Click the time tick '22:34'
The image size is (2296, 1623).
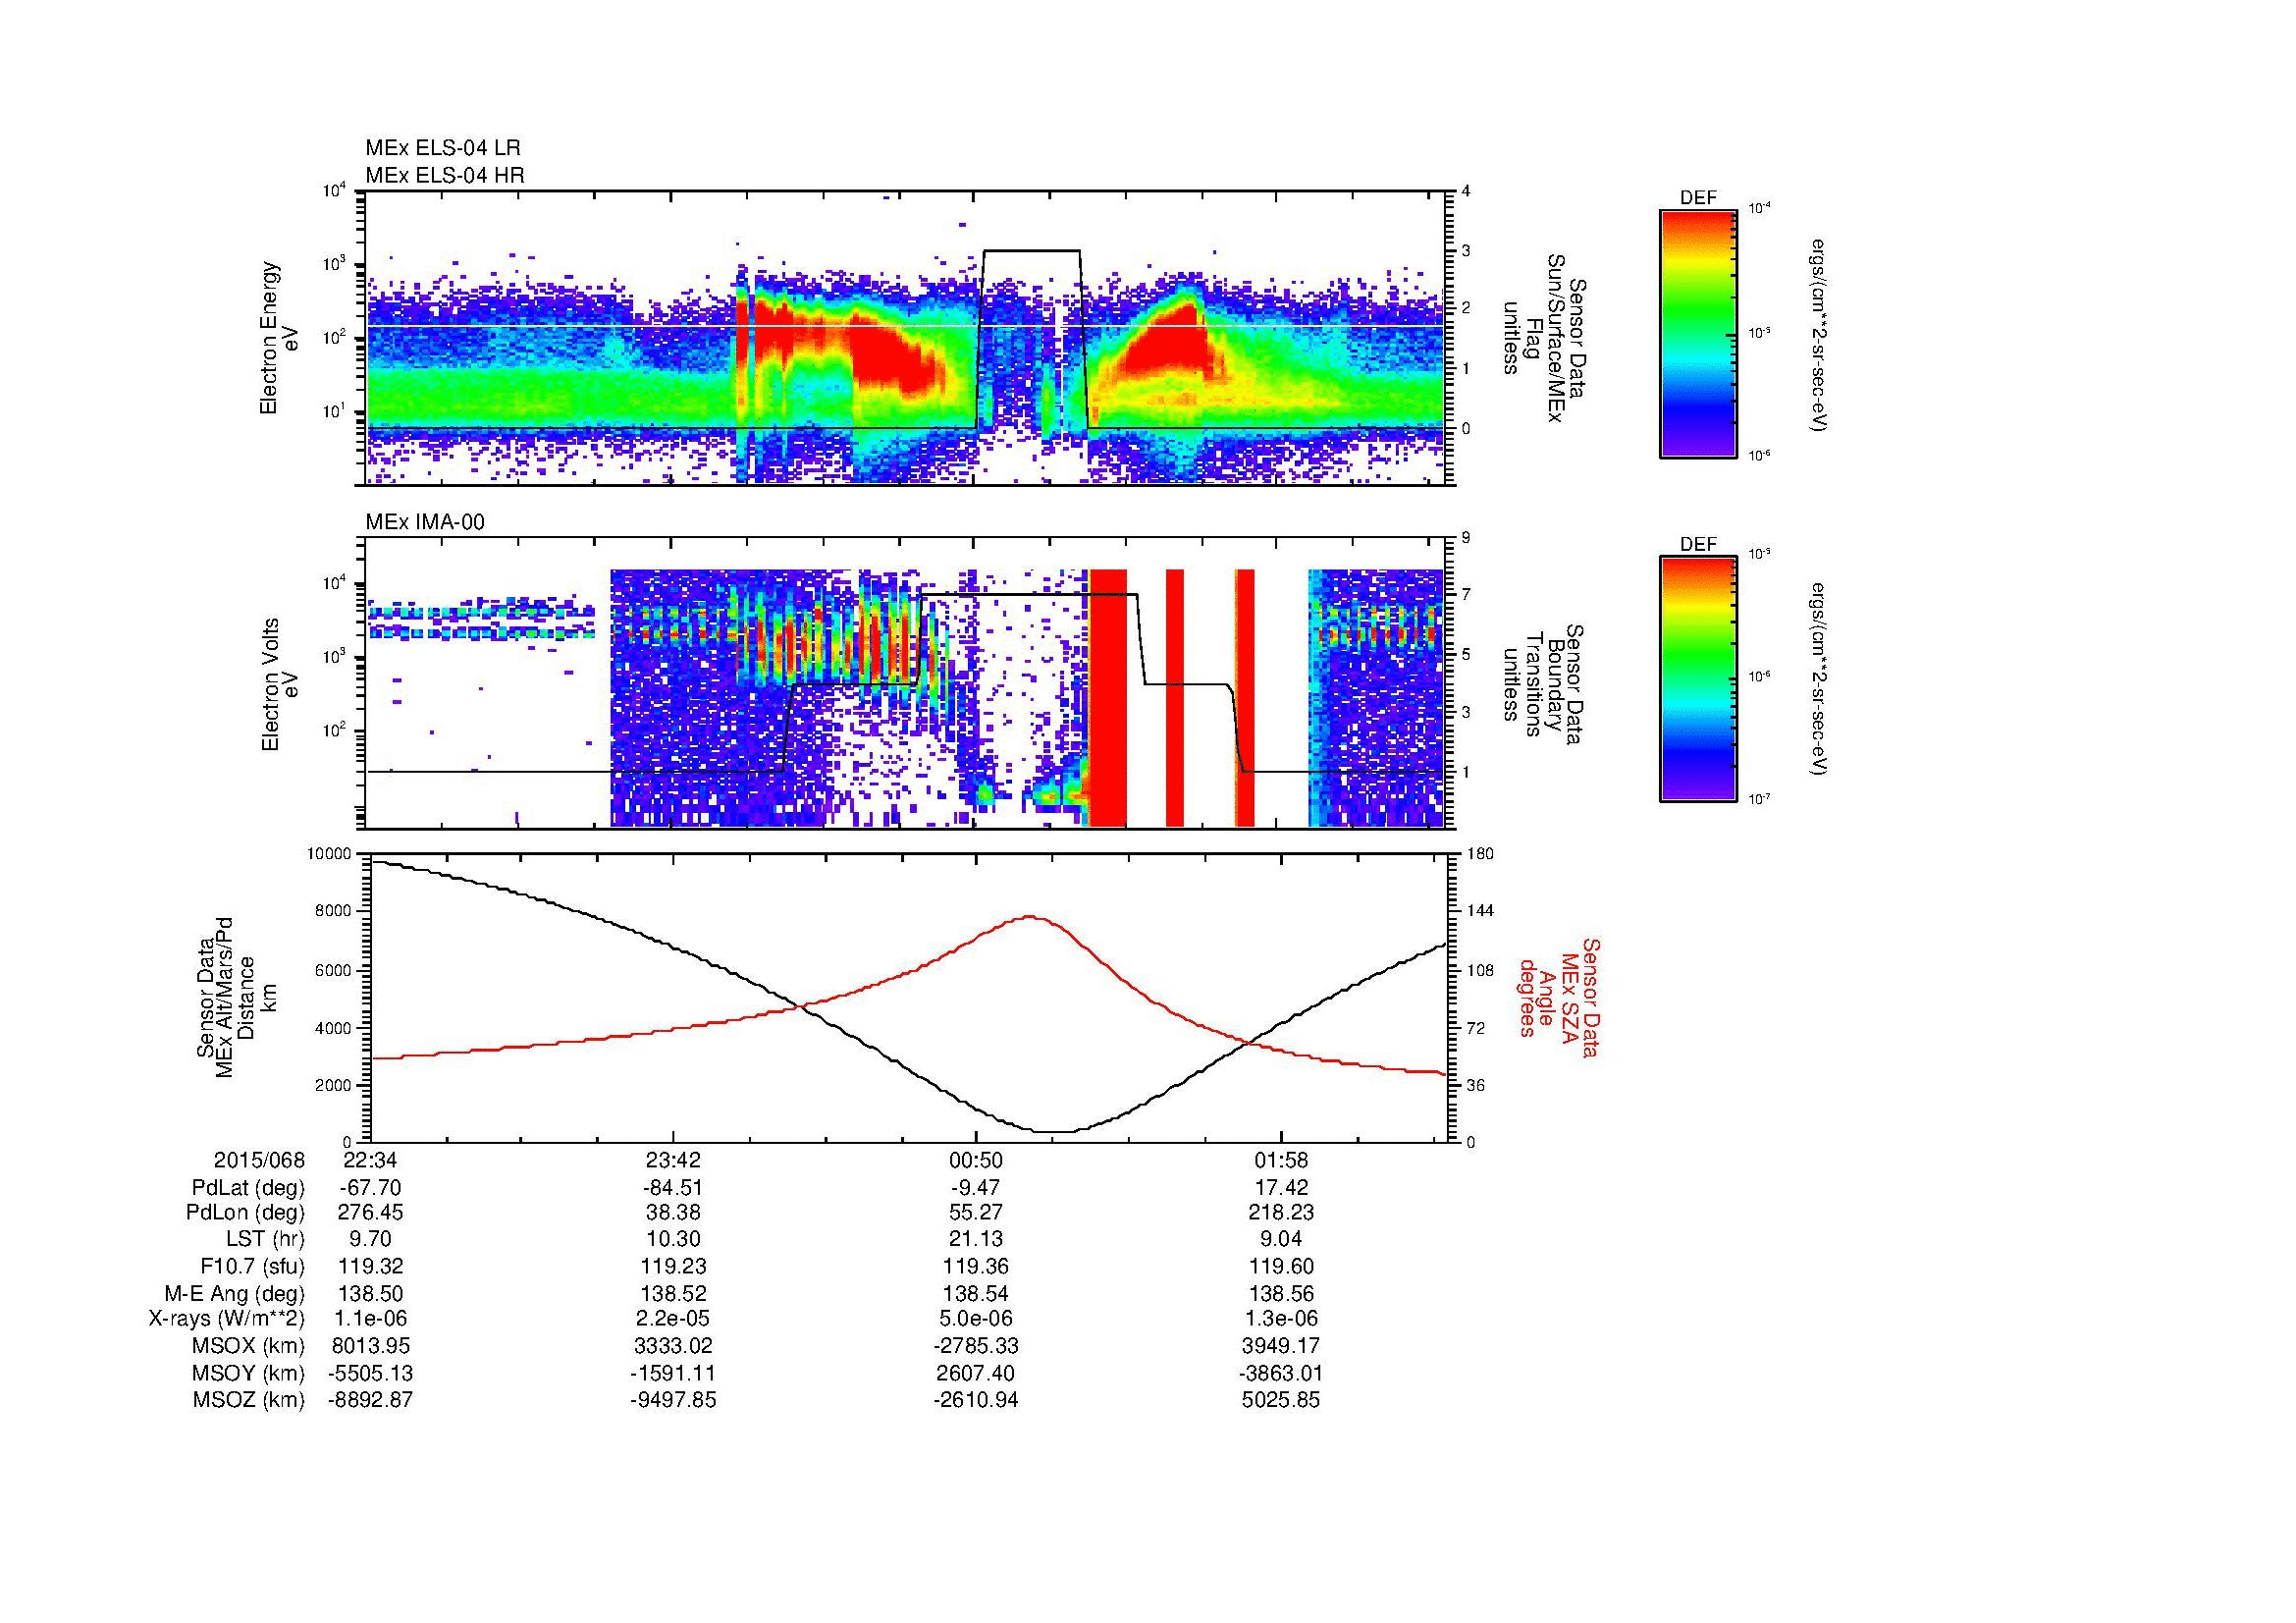[x=370, y=1161]
